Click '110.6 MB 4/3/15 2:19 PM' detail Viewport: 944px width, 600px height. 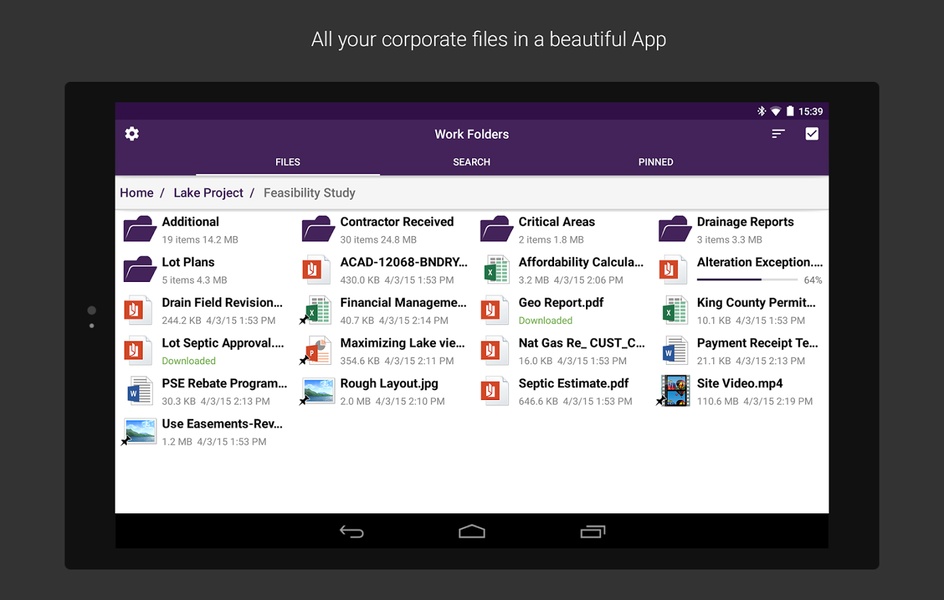pyautogui.click(x=754, y=401)
